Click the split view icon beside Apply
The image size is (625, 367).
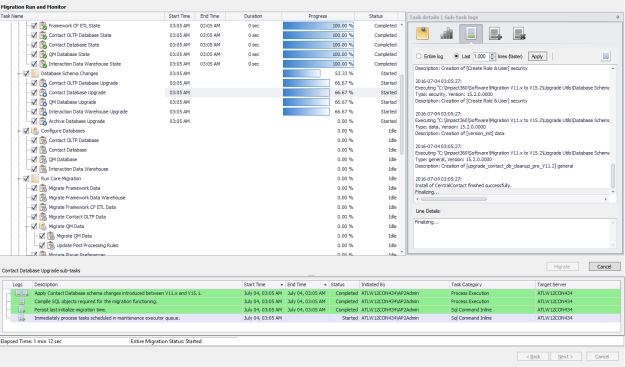[x=605, y=56]
